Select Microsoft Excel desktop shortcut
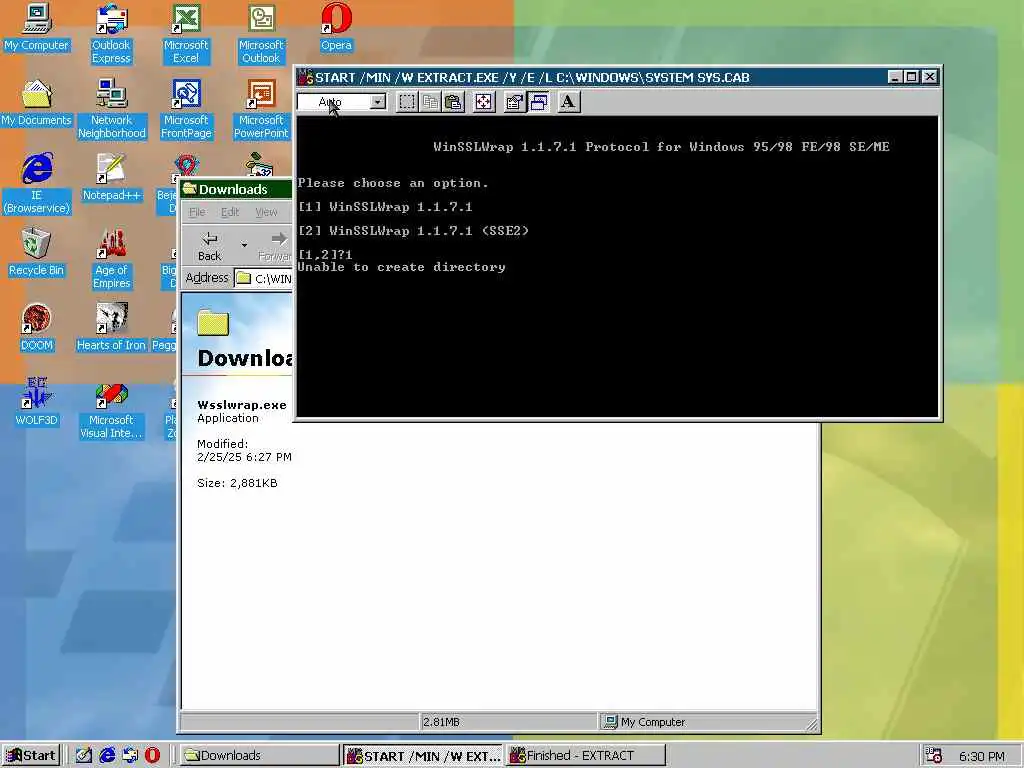 pyautogui.click(x=186, y=34)
